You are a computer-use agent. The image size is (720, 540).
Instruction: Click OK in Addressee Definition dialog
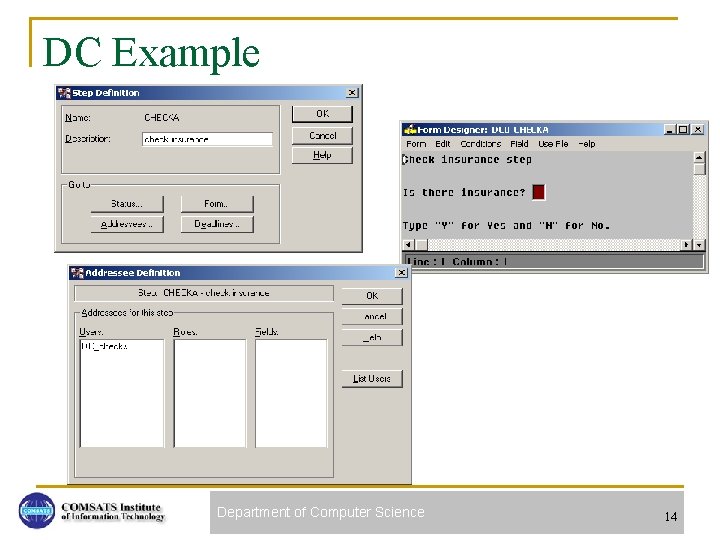coord(372,296)
